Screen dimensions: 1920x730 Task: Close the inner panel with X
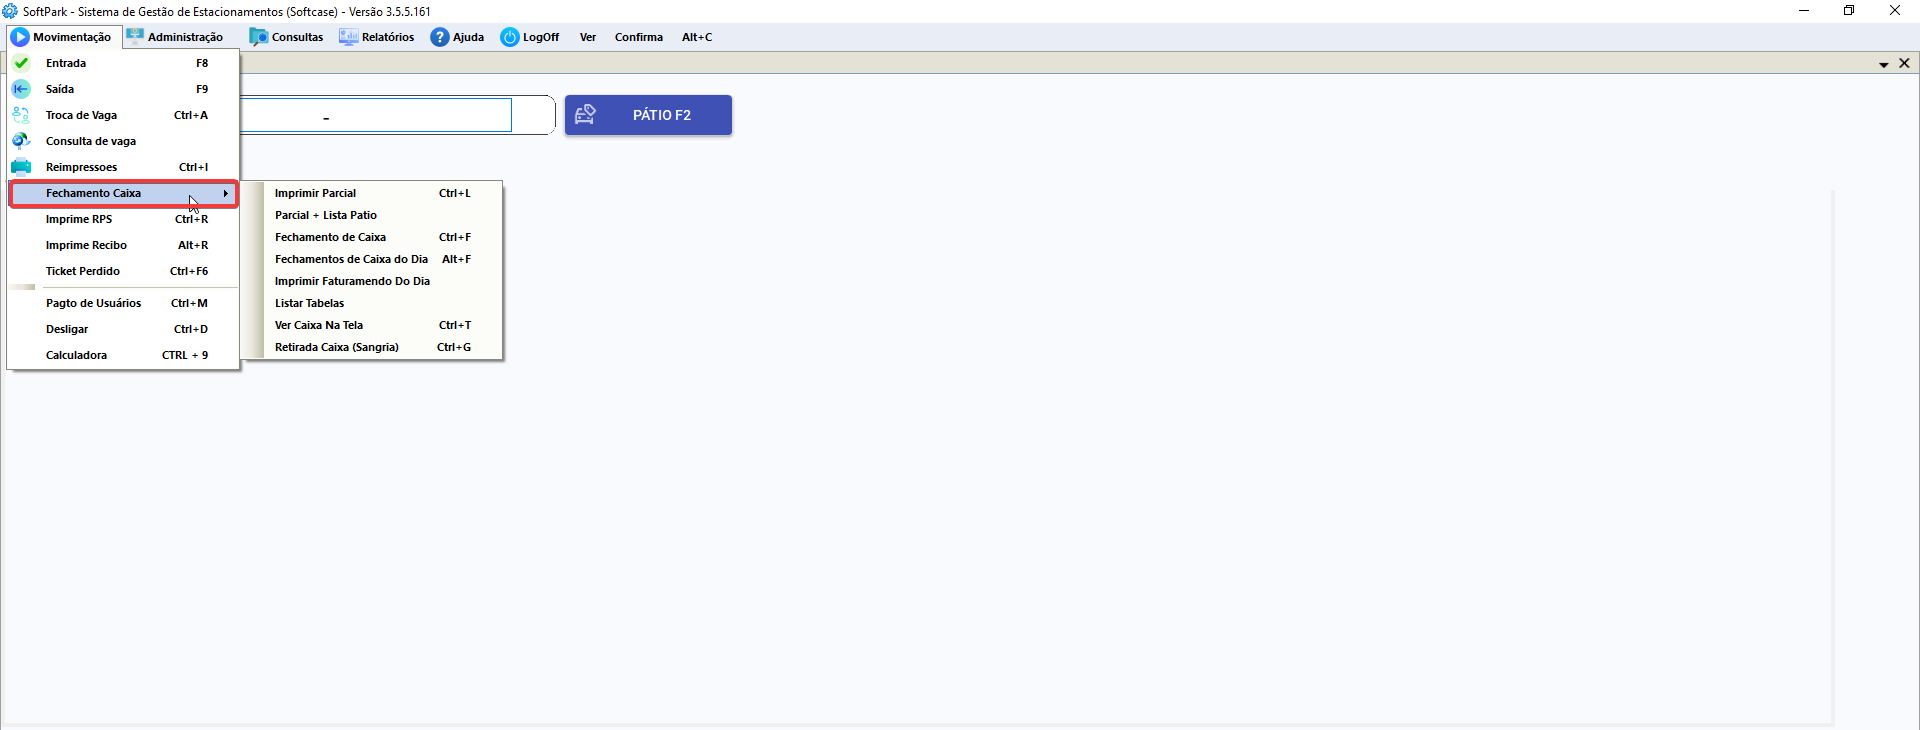pyautogui.click(x=1904, y=63)
